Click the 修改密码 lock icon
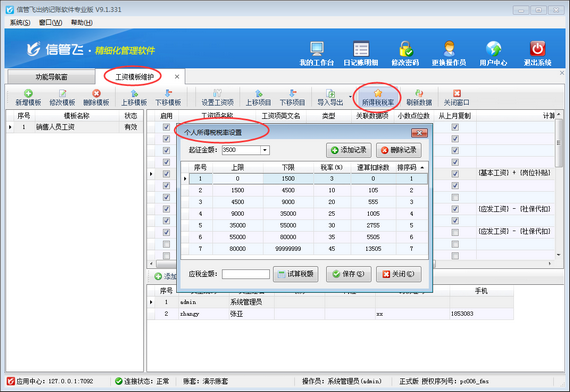 (x=405, y=49)
